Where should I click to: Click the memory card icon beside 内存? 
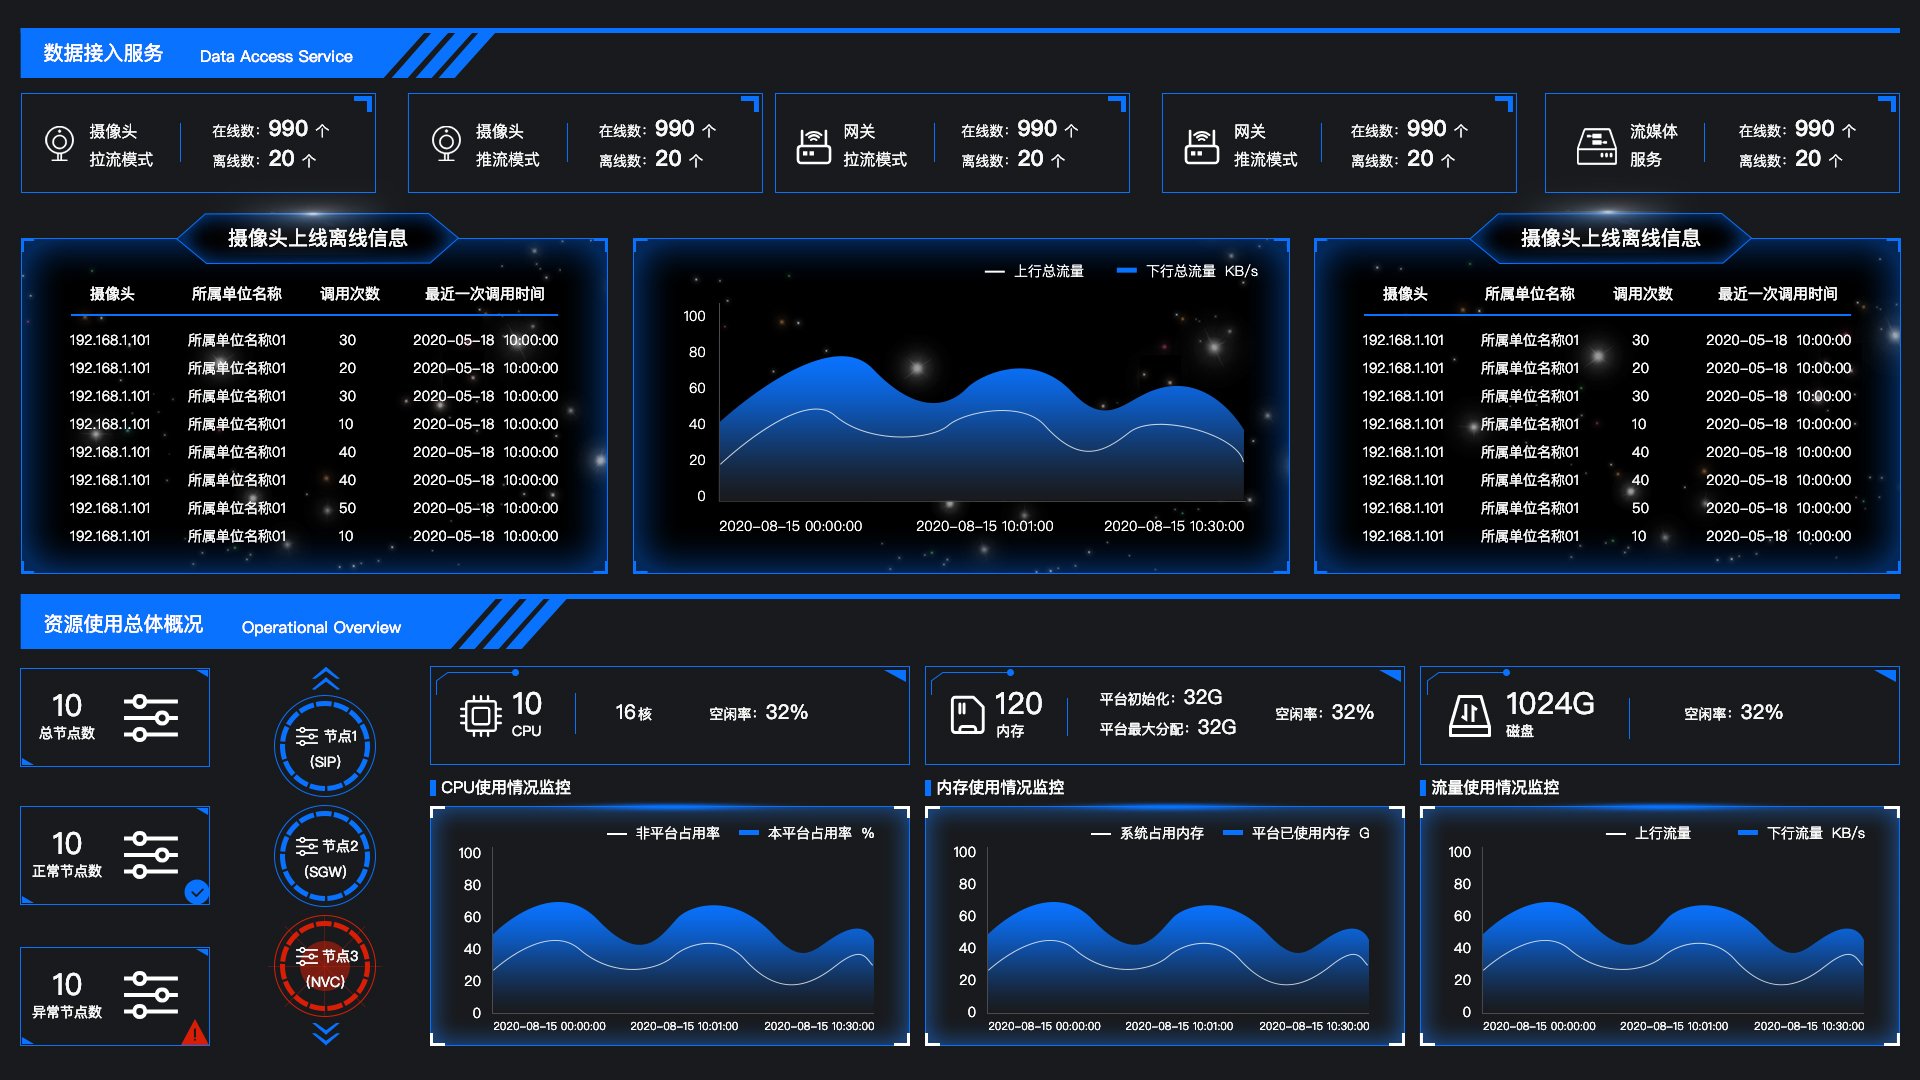[967, 716]
